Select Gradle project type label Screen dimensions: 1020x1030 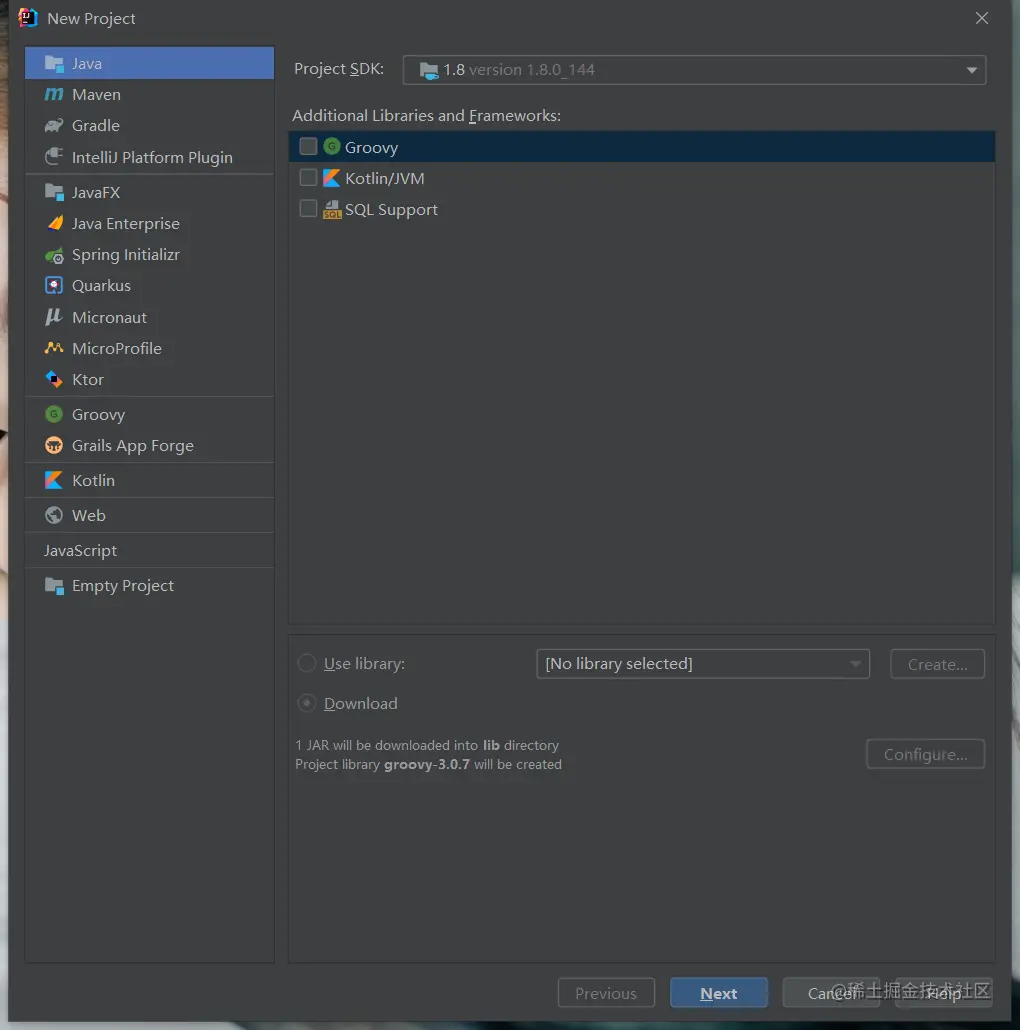[x=96, y=125]
